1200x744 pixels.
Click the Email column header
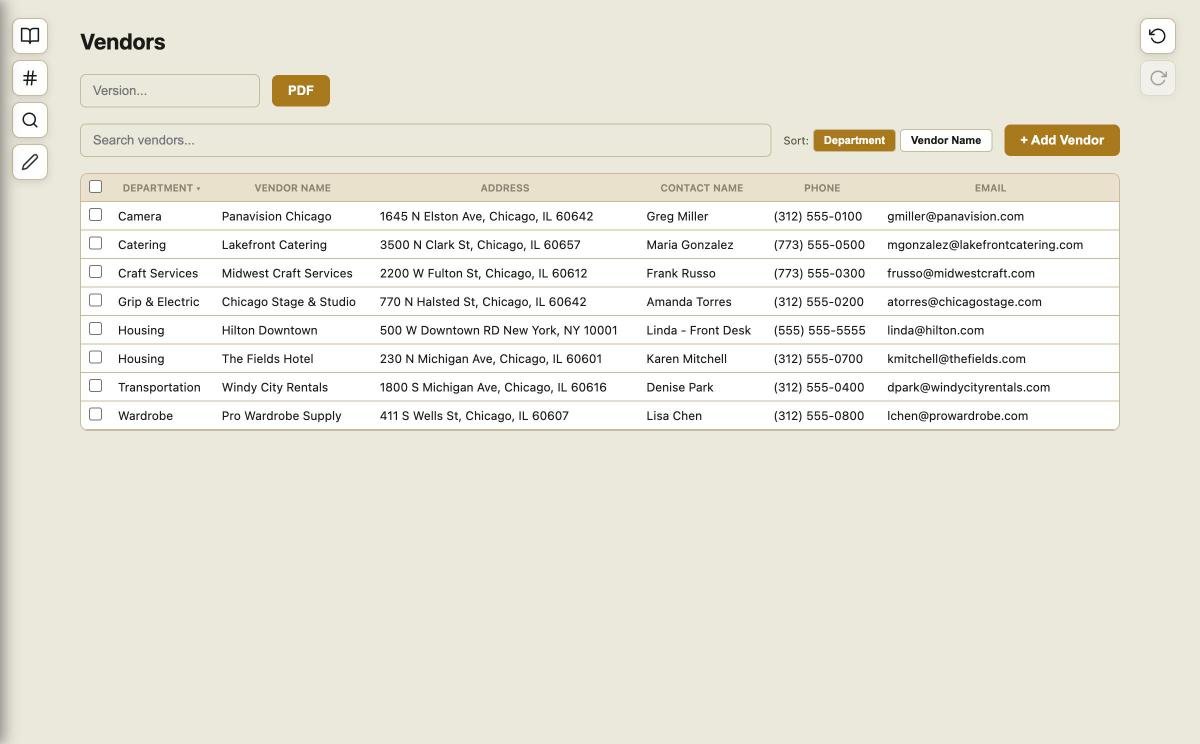pos(990,188)
